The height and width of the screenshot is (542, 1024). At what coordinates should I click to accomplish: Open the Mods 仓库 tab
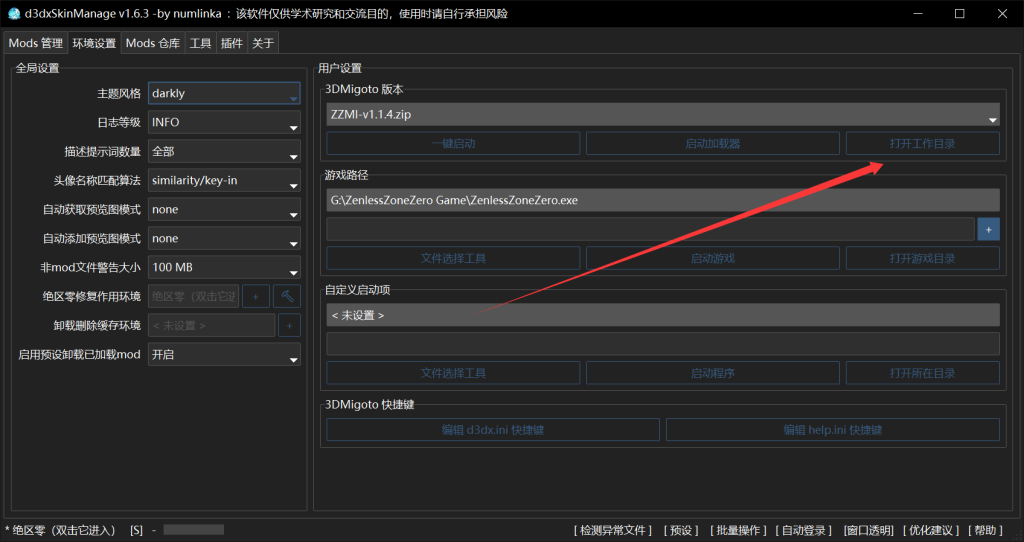point(153,43)
